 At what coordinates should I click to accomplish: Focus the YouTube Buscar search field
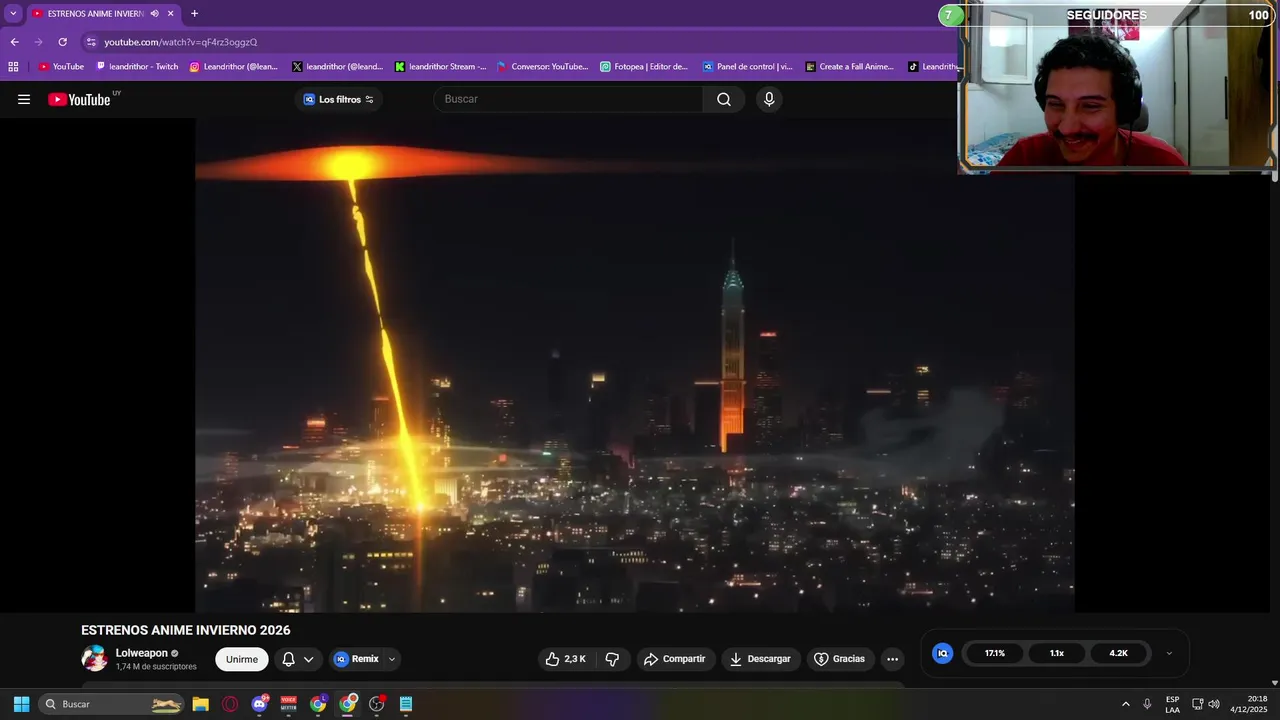(x=568, y=99)
